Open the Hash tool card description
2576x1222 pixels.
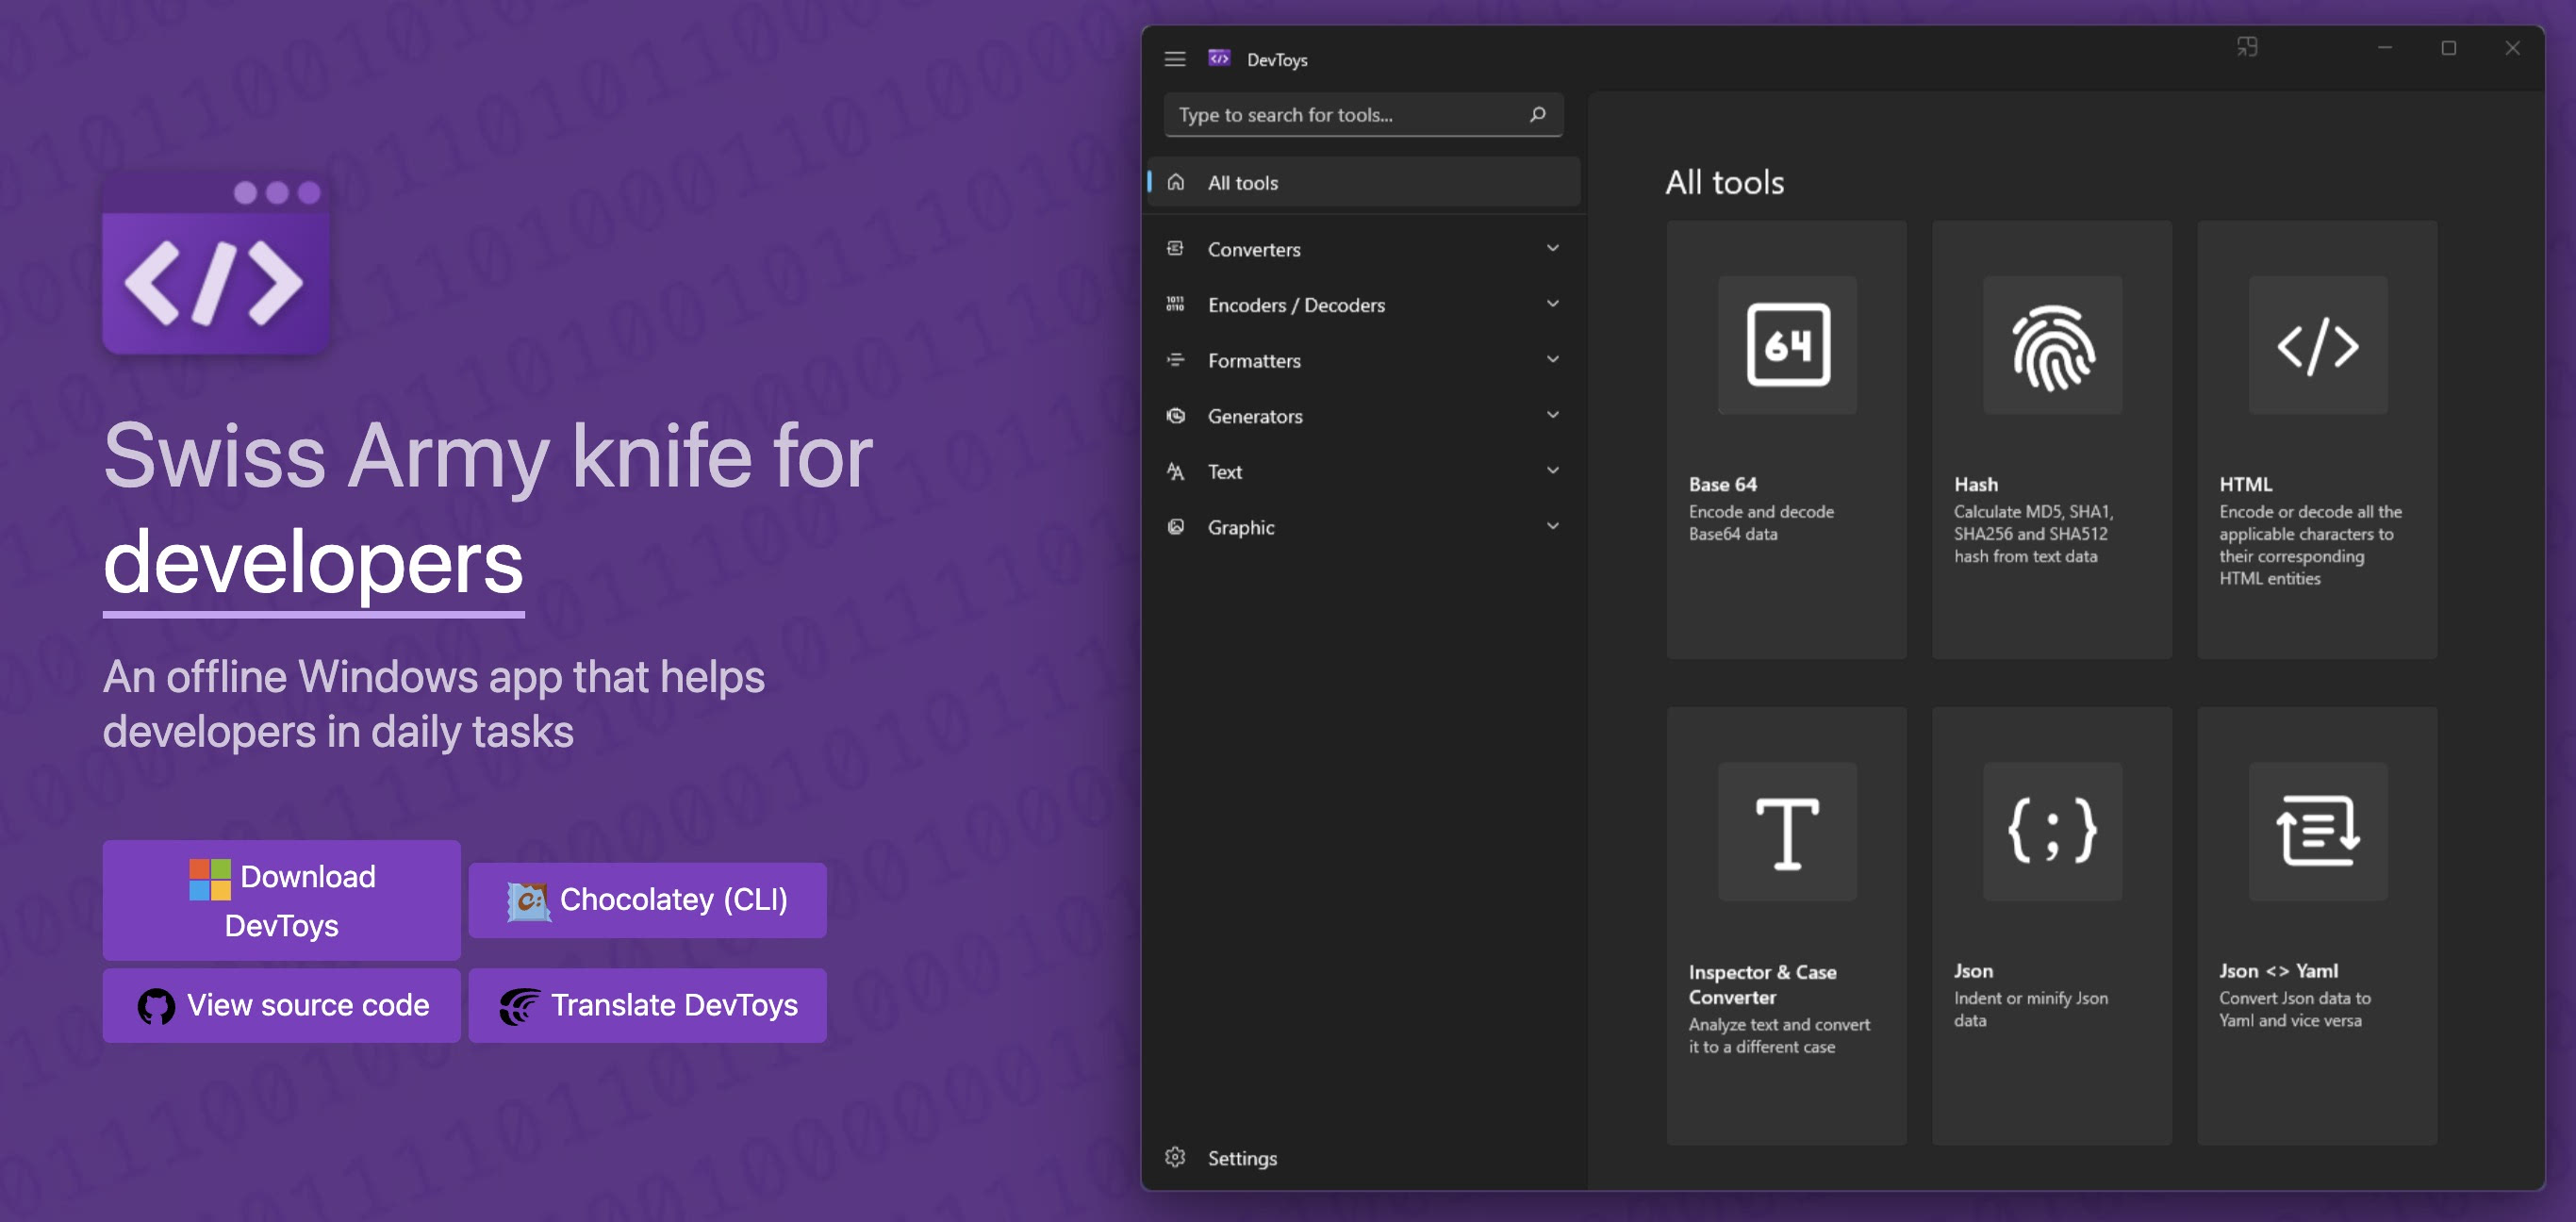coord(2033,534)
